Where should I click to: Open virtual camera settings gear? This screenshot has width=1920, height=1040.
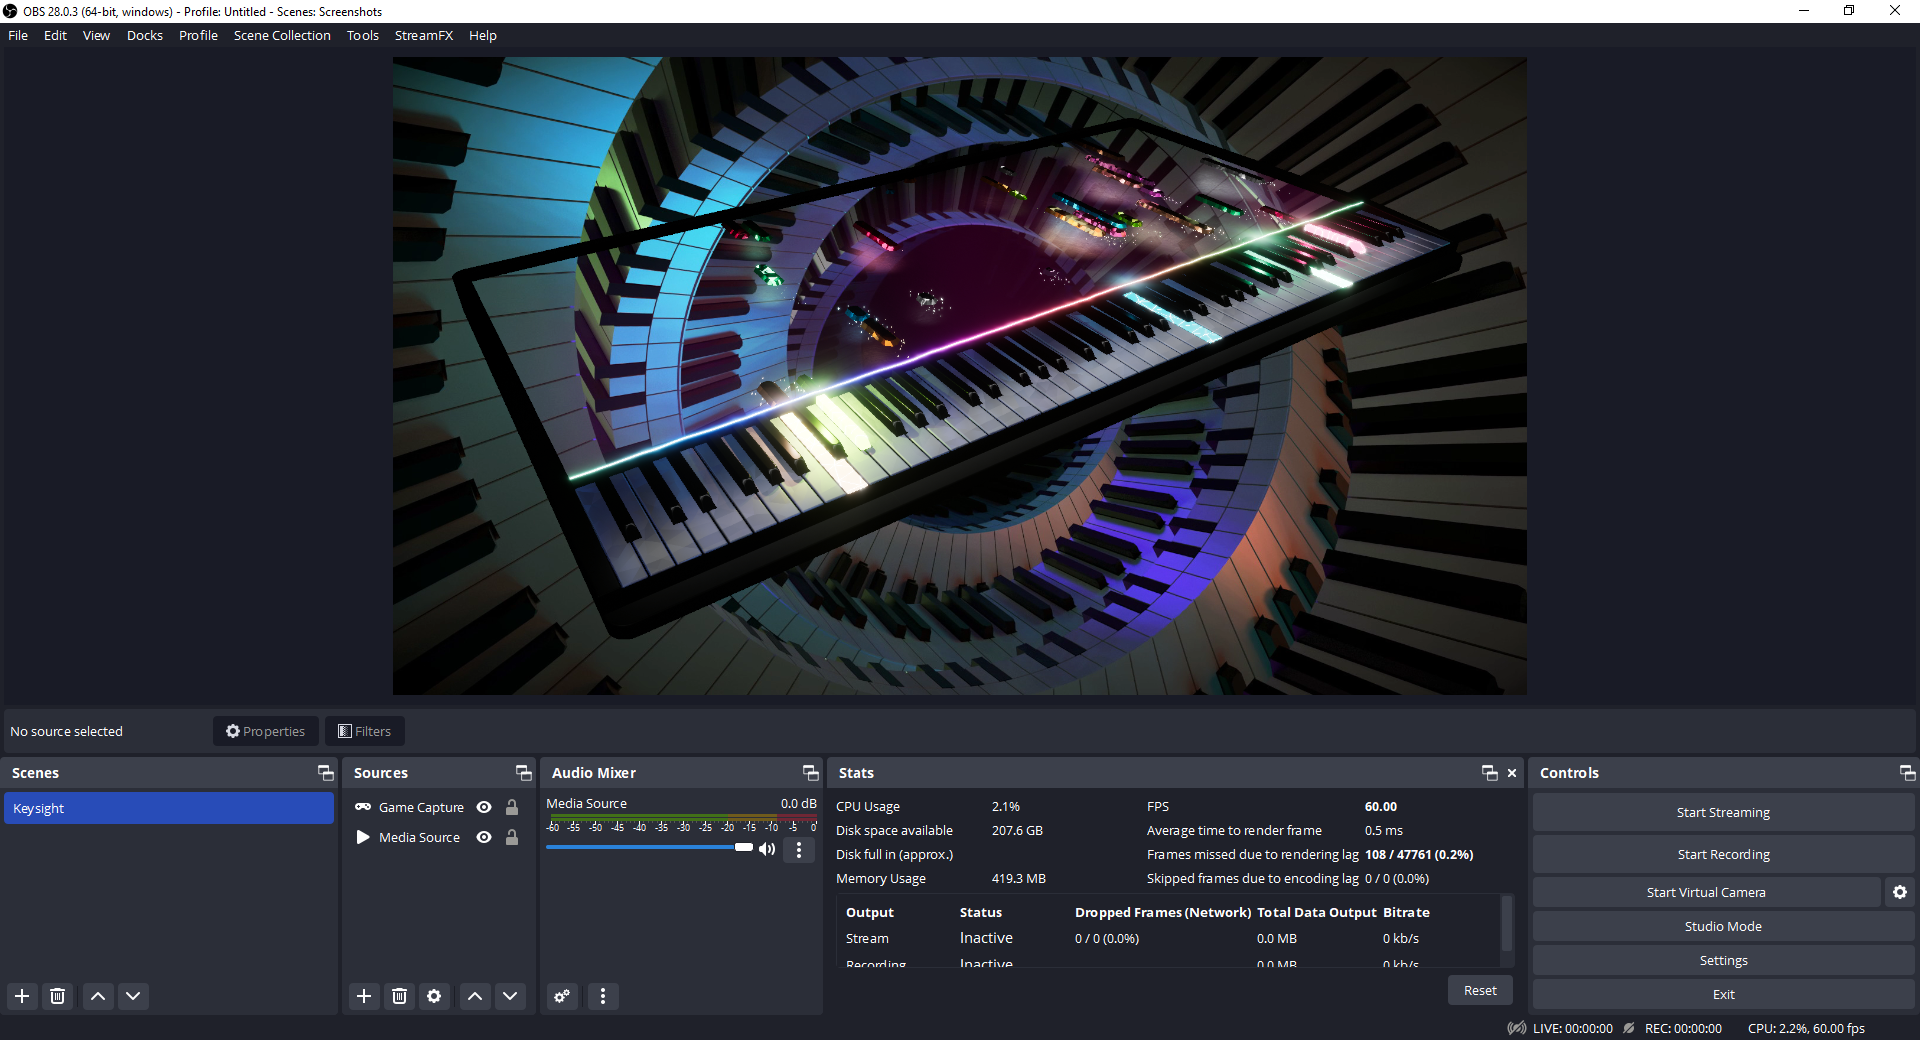click(1899, 892)
